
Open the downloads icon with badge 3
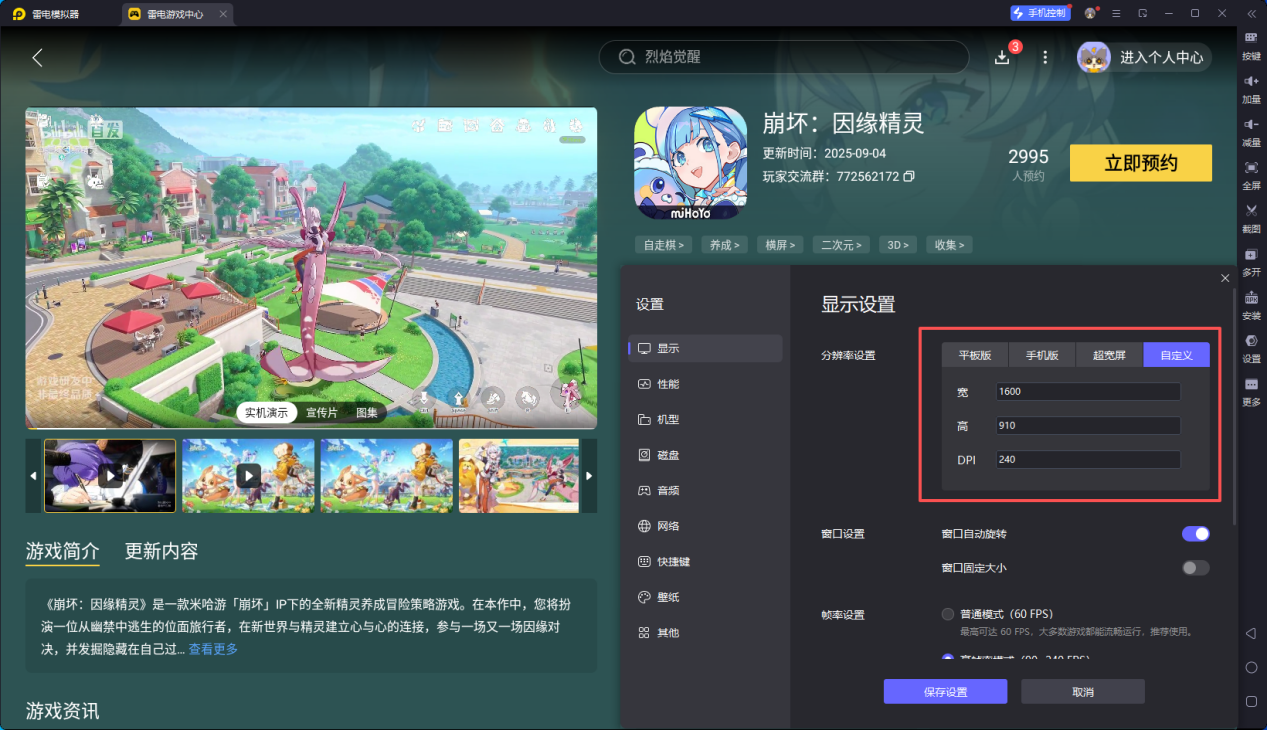click(1002, 57)
